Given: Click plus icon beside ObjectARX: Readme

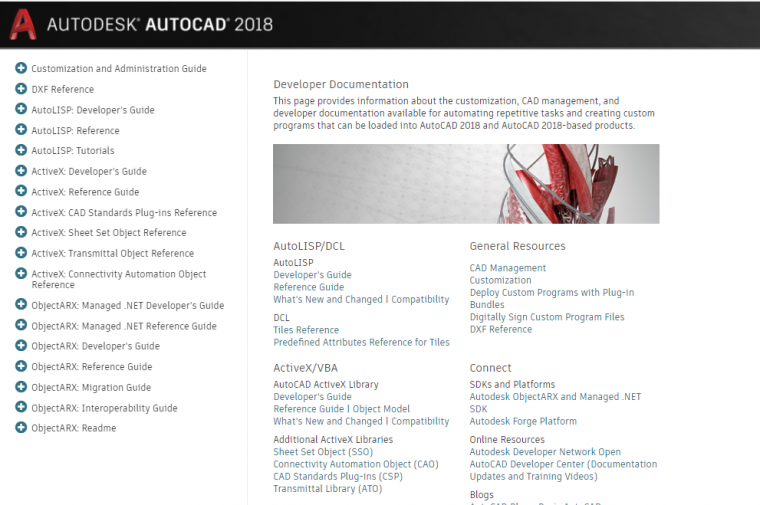Looking at the screenshot, I should [21, 428].
